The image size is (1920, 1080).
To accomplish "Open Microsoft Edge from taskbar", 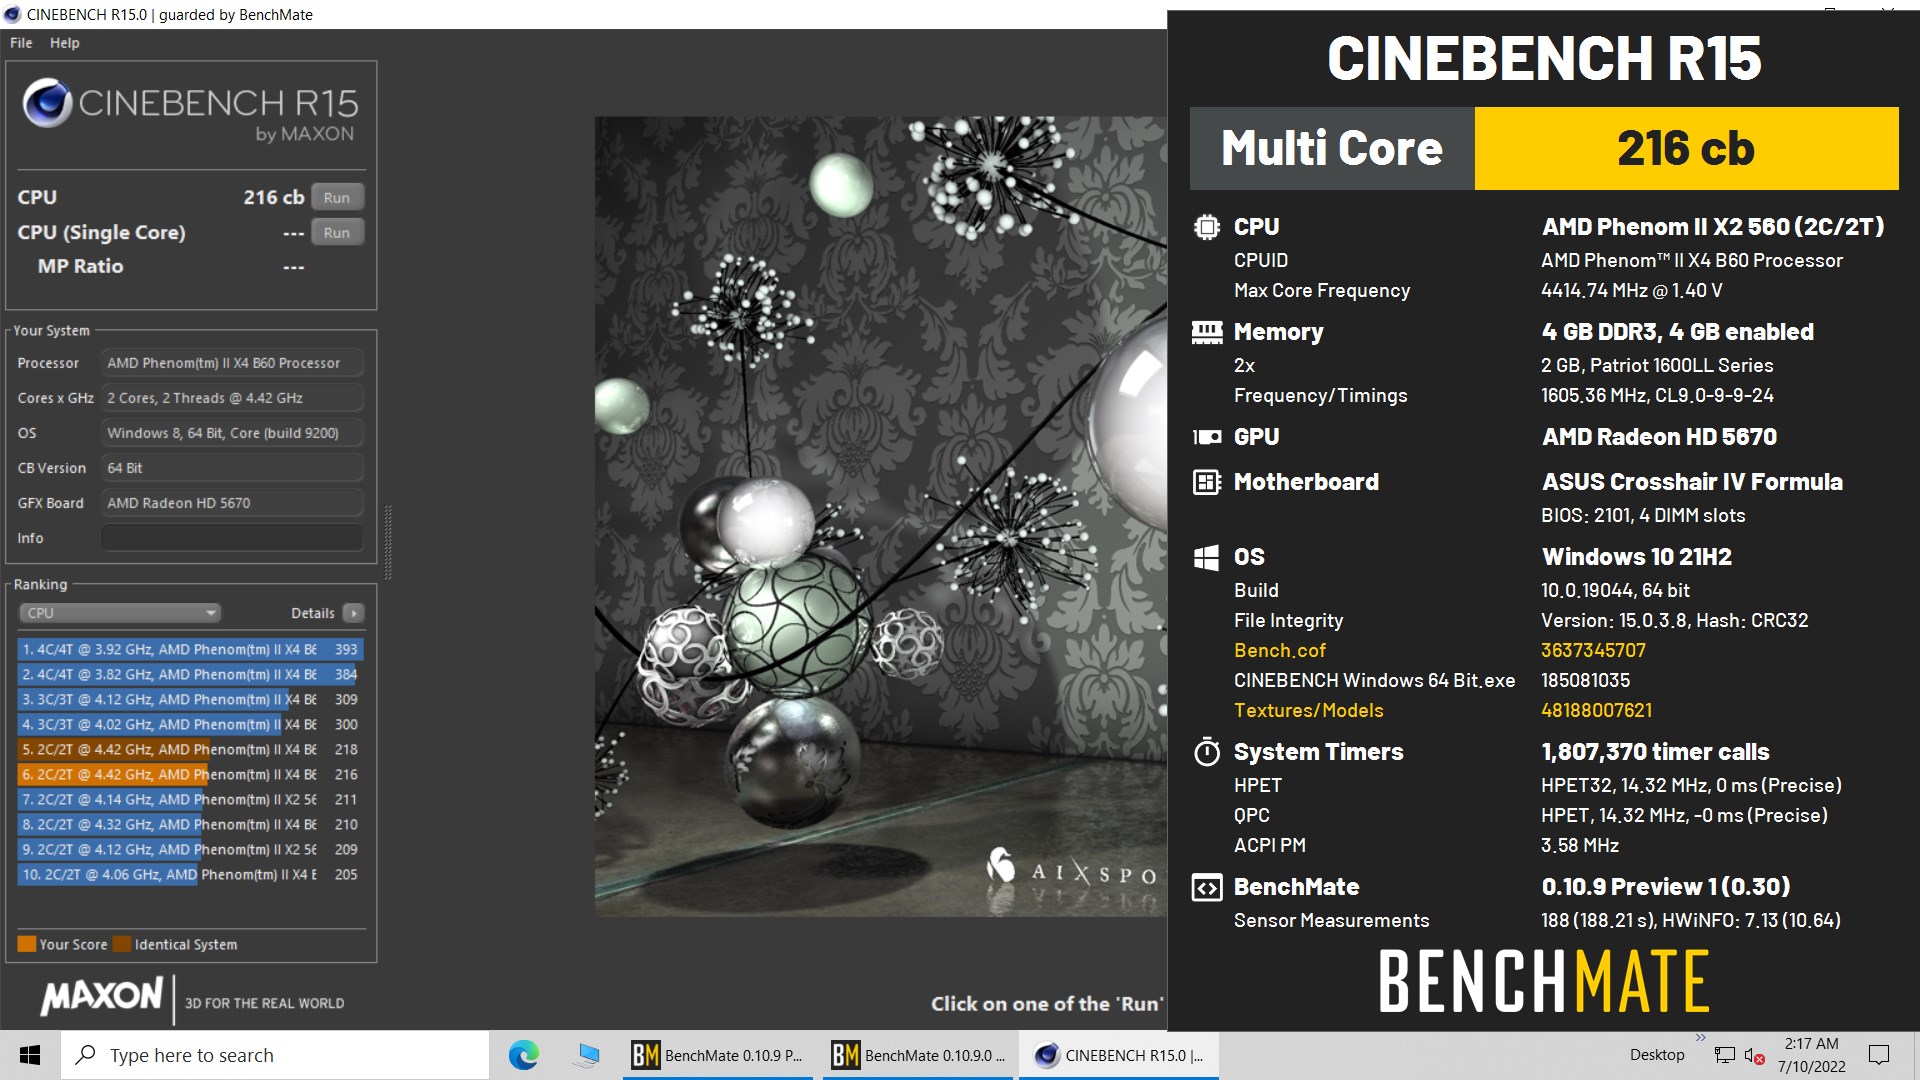I will click(523, 1055).
